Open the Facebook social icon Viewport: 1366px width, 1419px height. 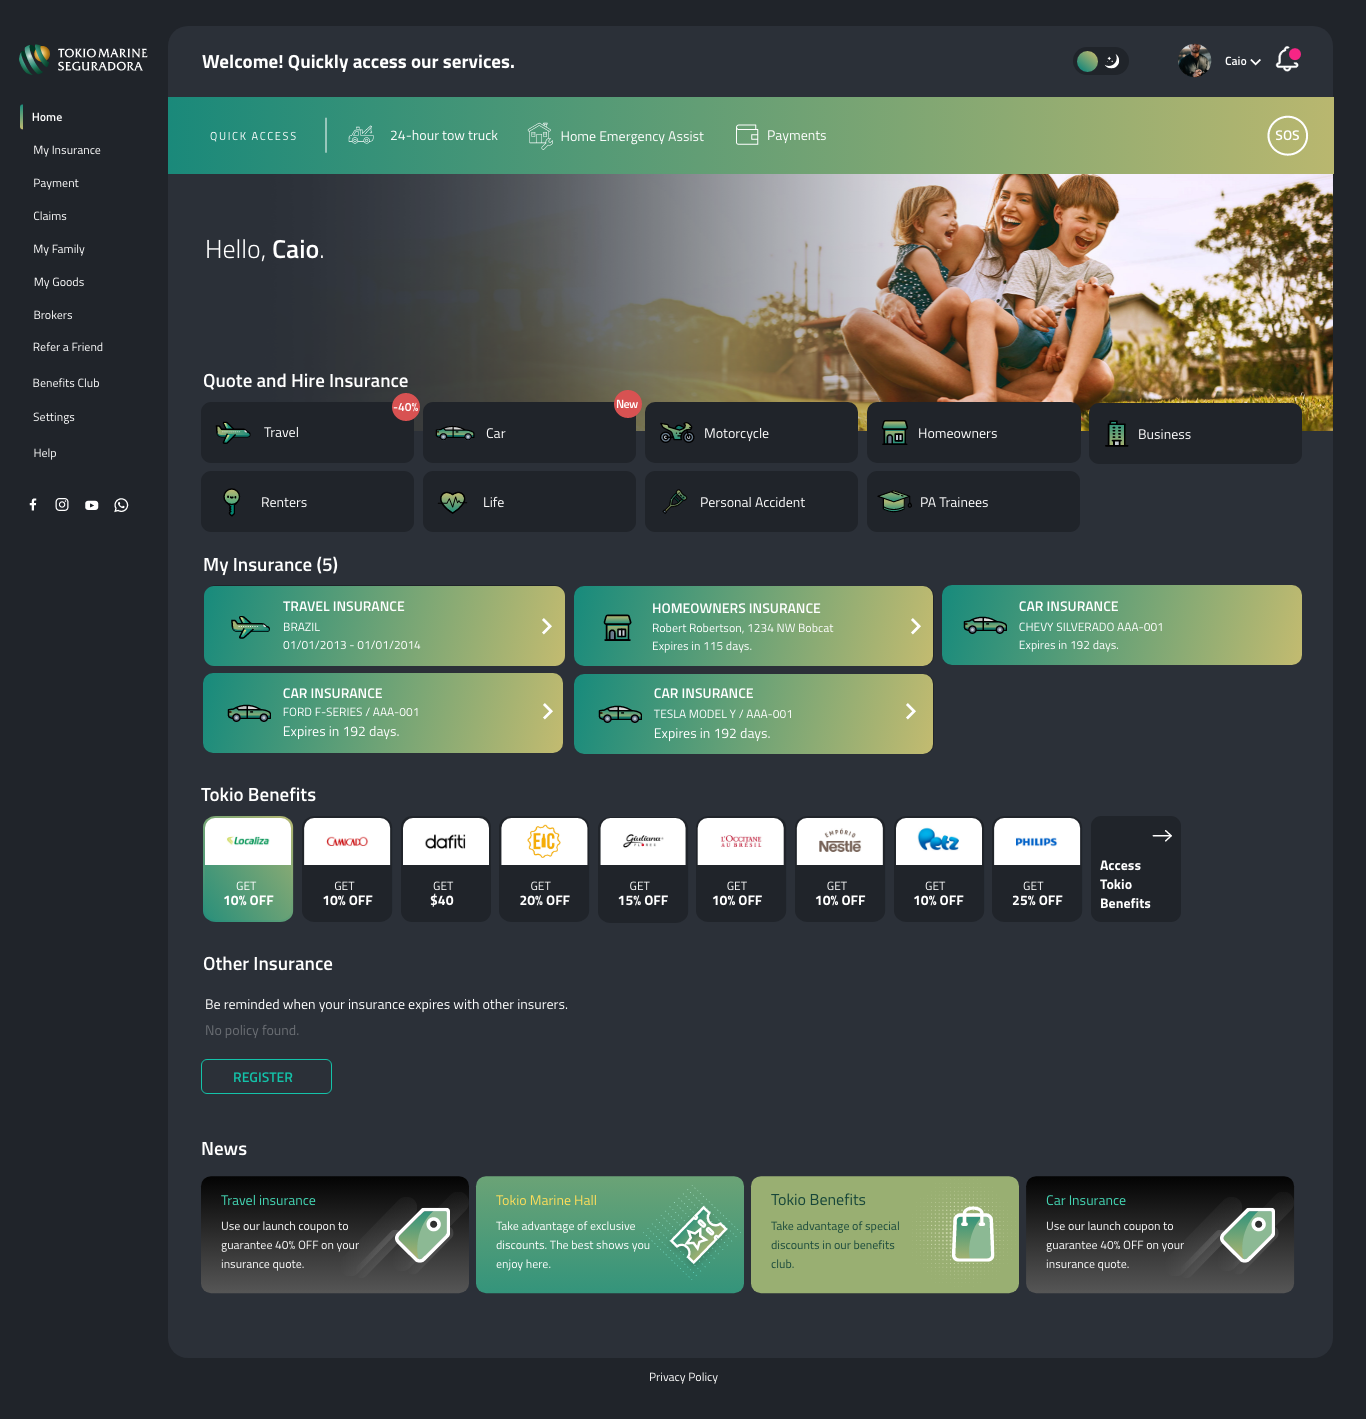click(33, 505)
